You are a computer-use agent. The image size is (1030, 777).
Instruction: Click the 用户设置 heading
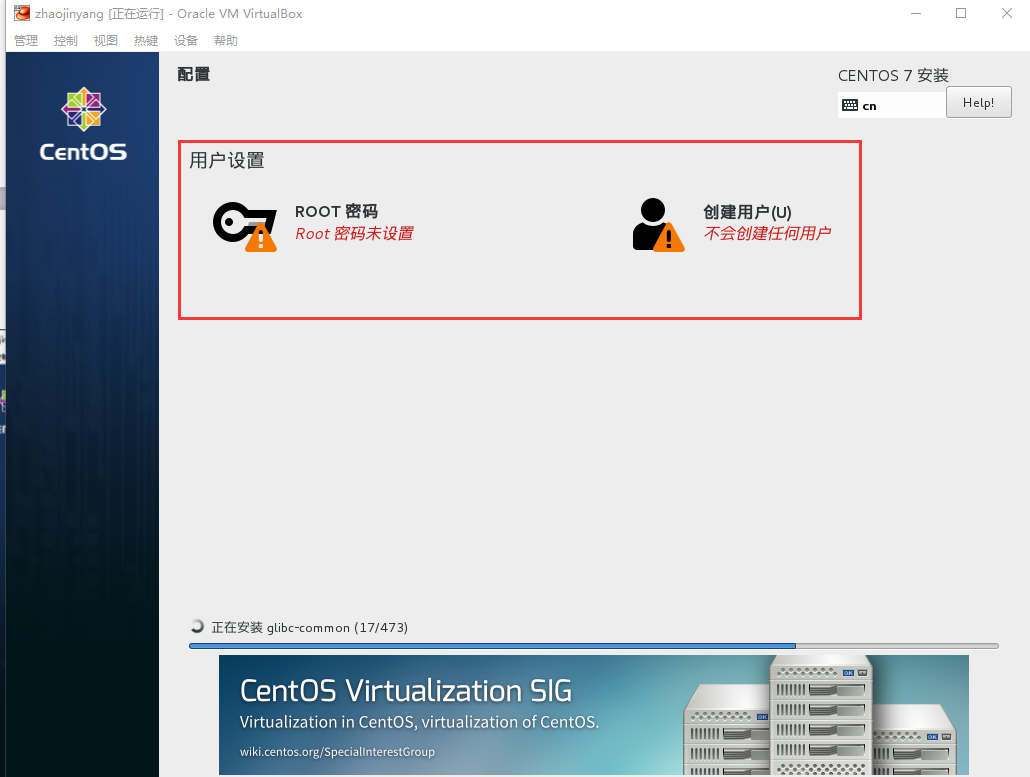coord(227,160)
